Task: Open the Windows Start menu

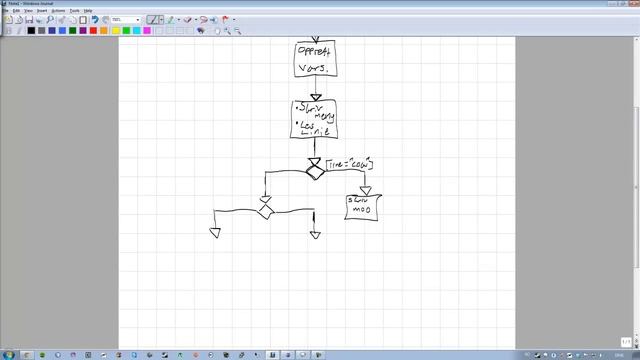Action: tap(8, 355)
